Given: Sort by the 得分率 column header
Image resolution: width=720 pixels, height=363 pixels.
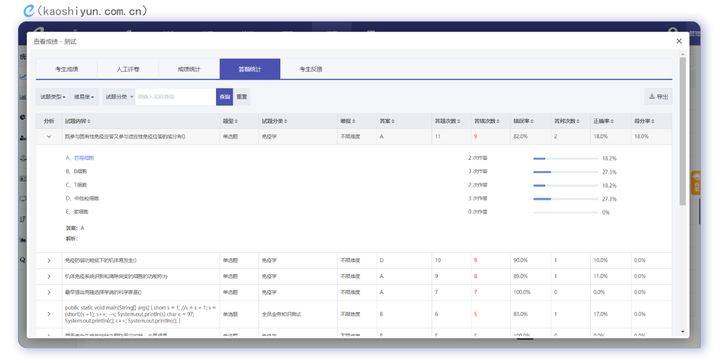Looking at the screenshot, I should point(644,121).
